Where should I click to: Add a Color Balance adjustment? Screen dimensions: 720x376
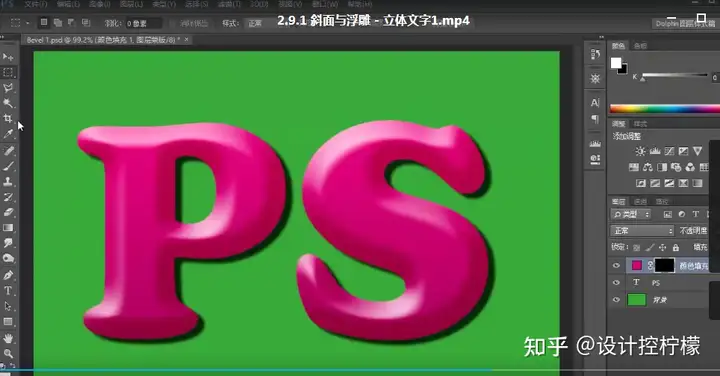647,167
